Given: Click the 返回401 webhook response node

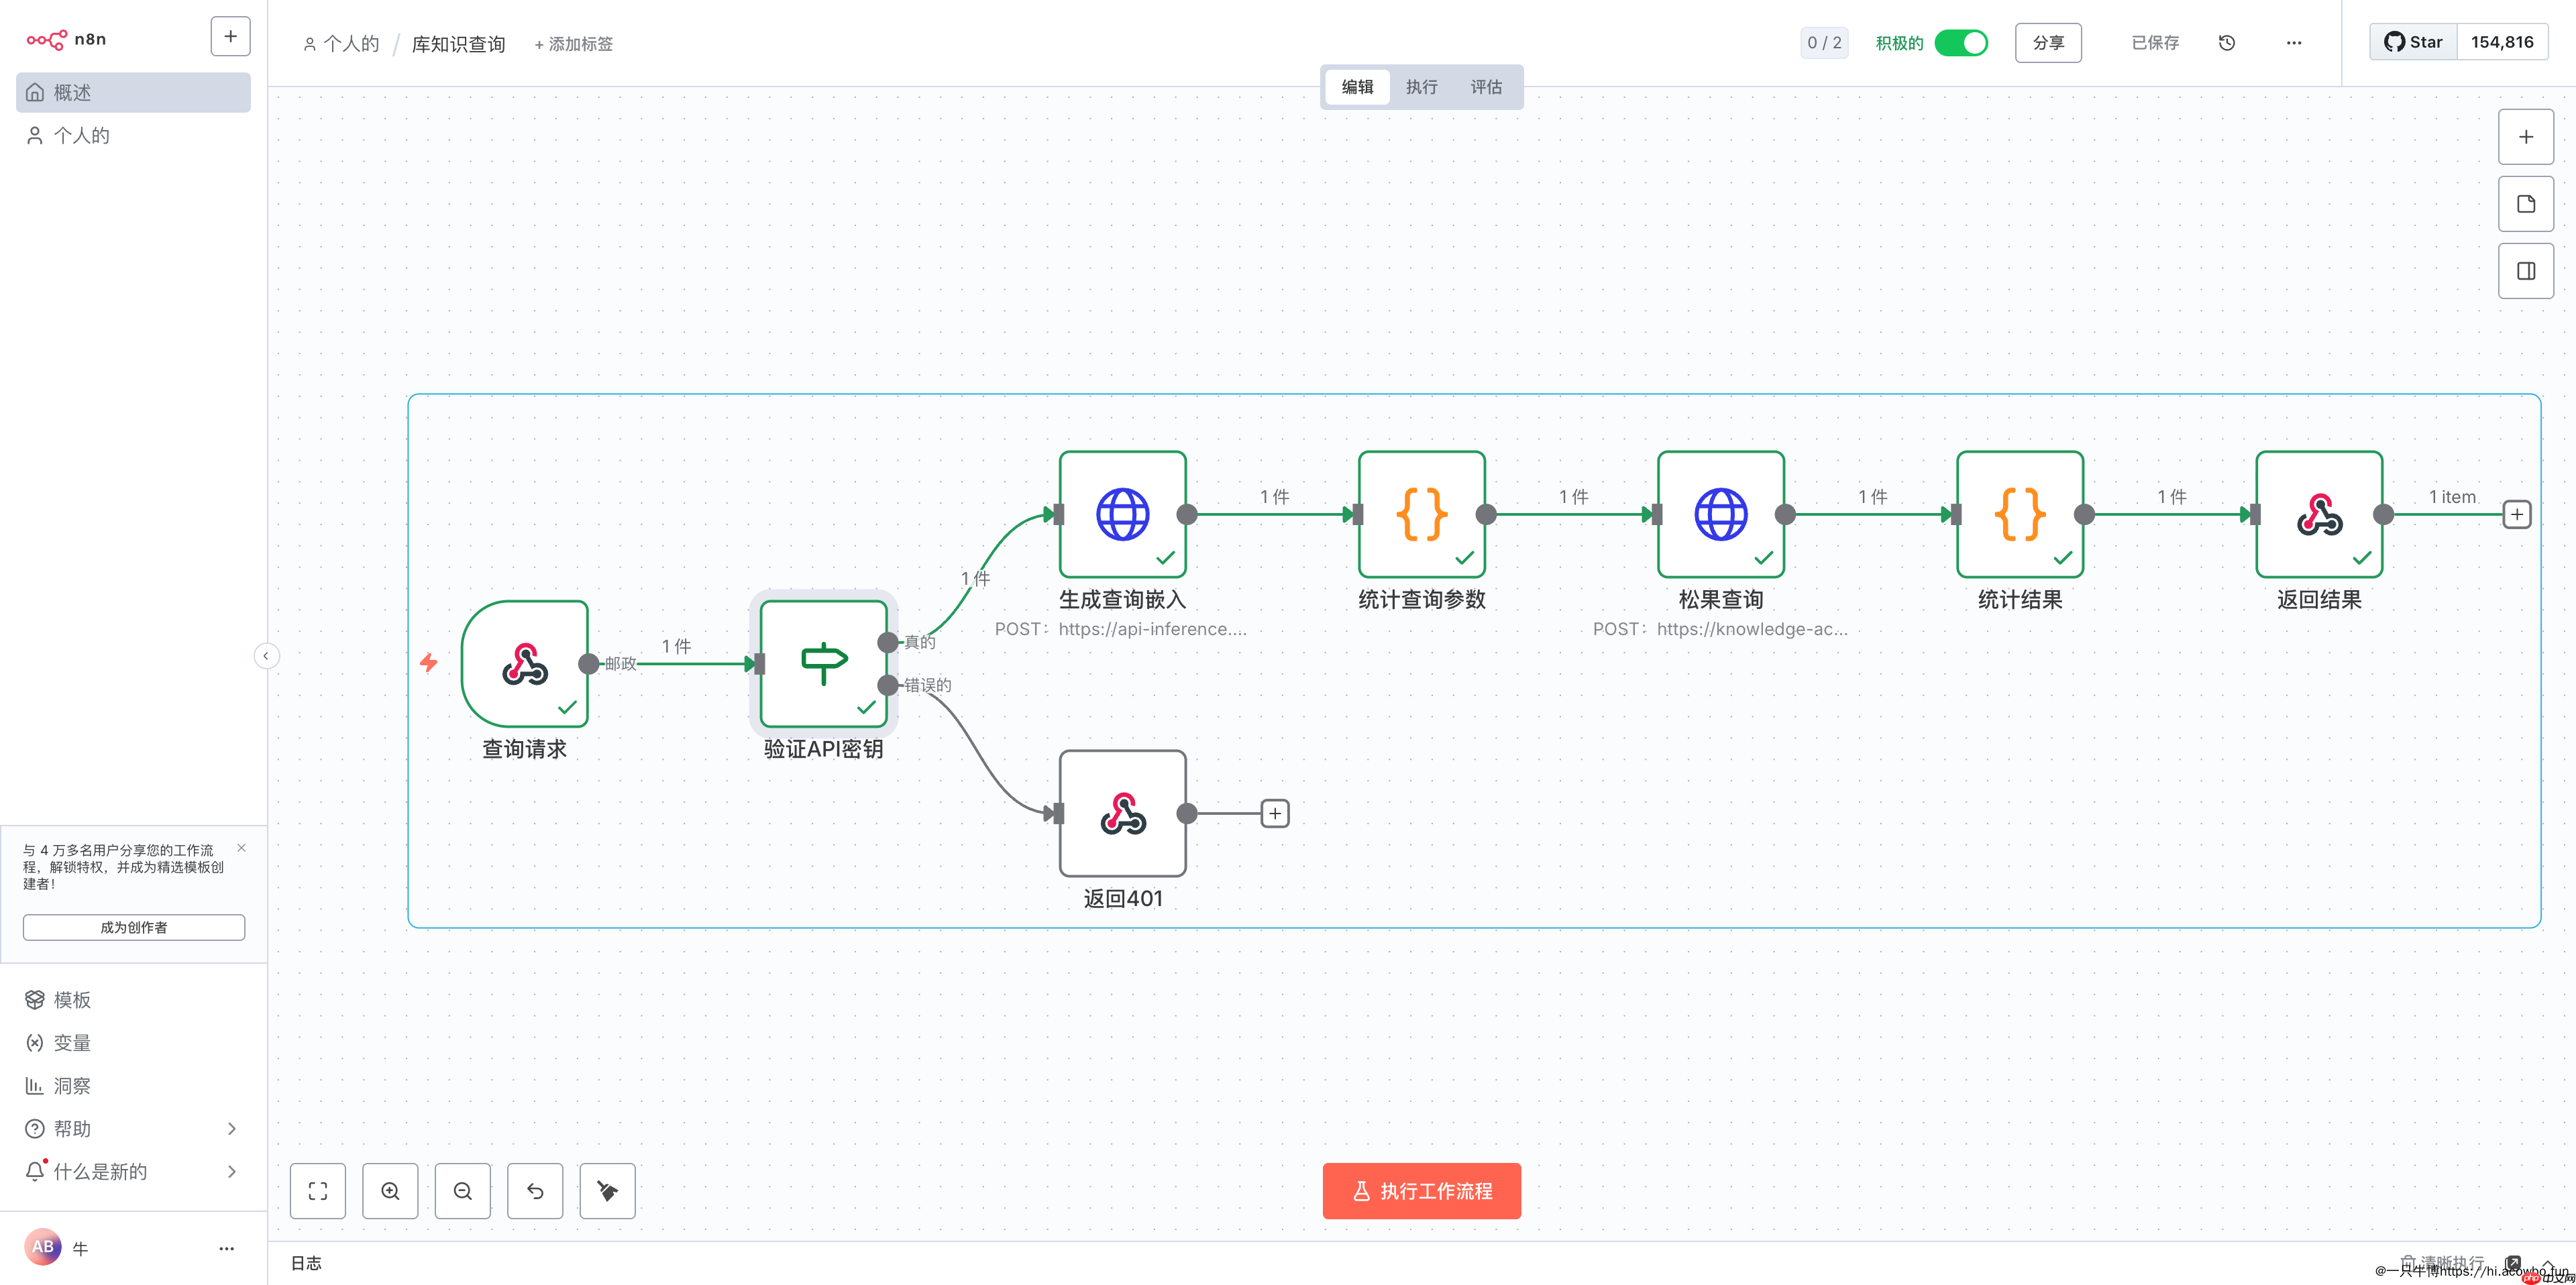Looking at the screenshot, I should point(1122,813).
